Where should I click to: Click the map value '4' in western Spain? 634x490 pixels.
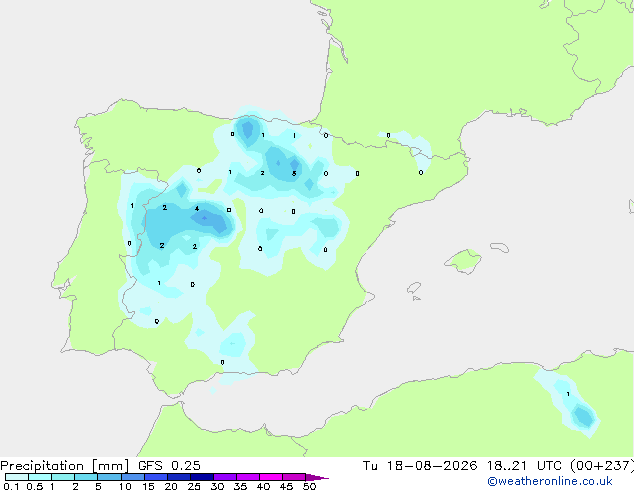point(197,209)
